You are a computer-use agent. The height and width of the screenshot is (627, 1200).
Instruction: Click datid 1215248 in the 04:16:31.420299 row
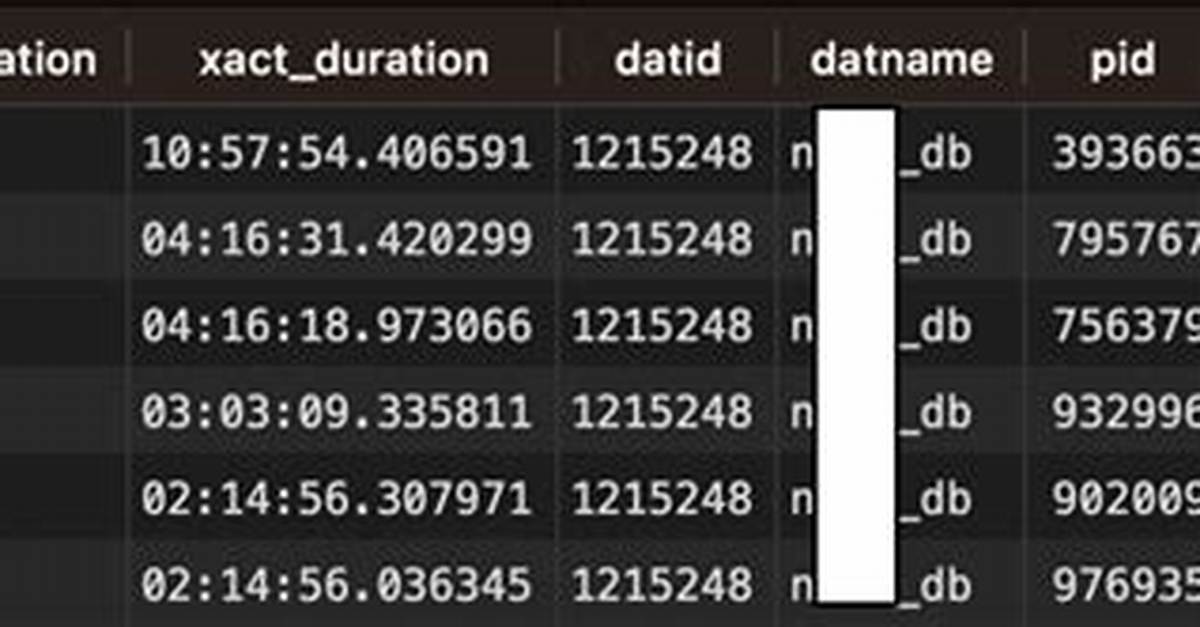(x=662, y=239)
